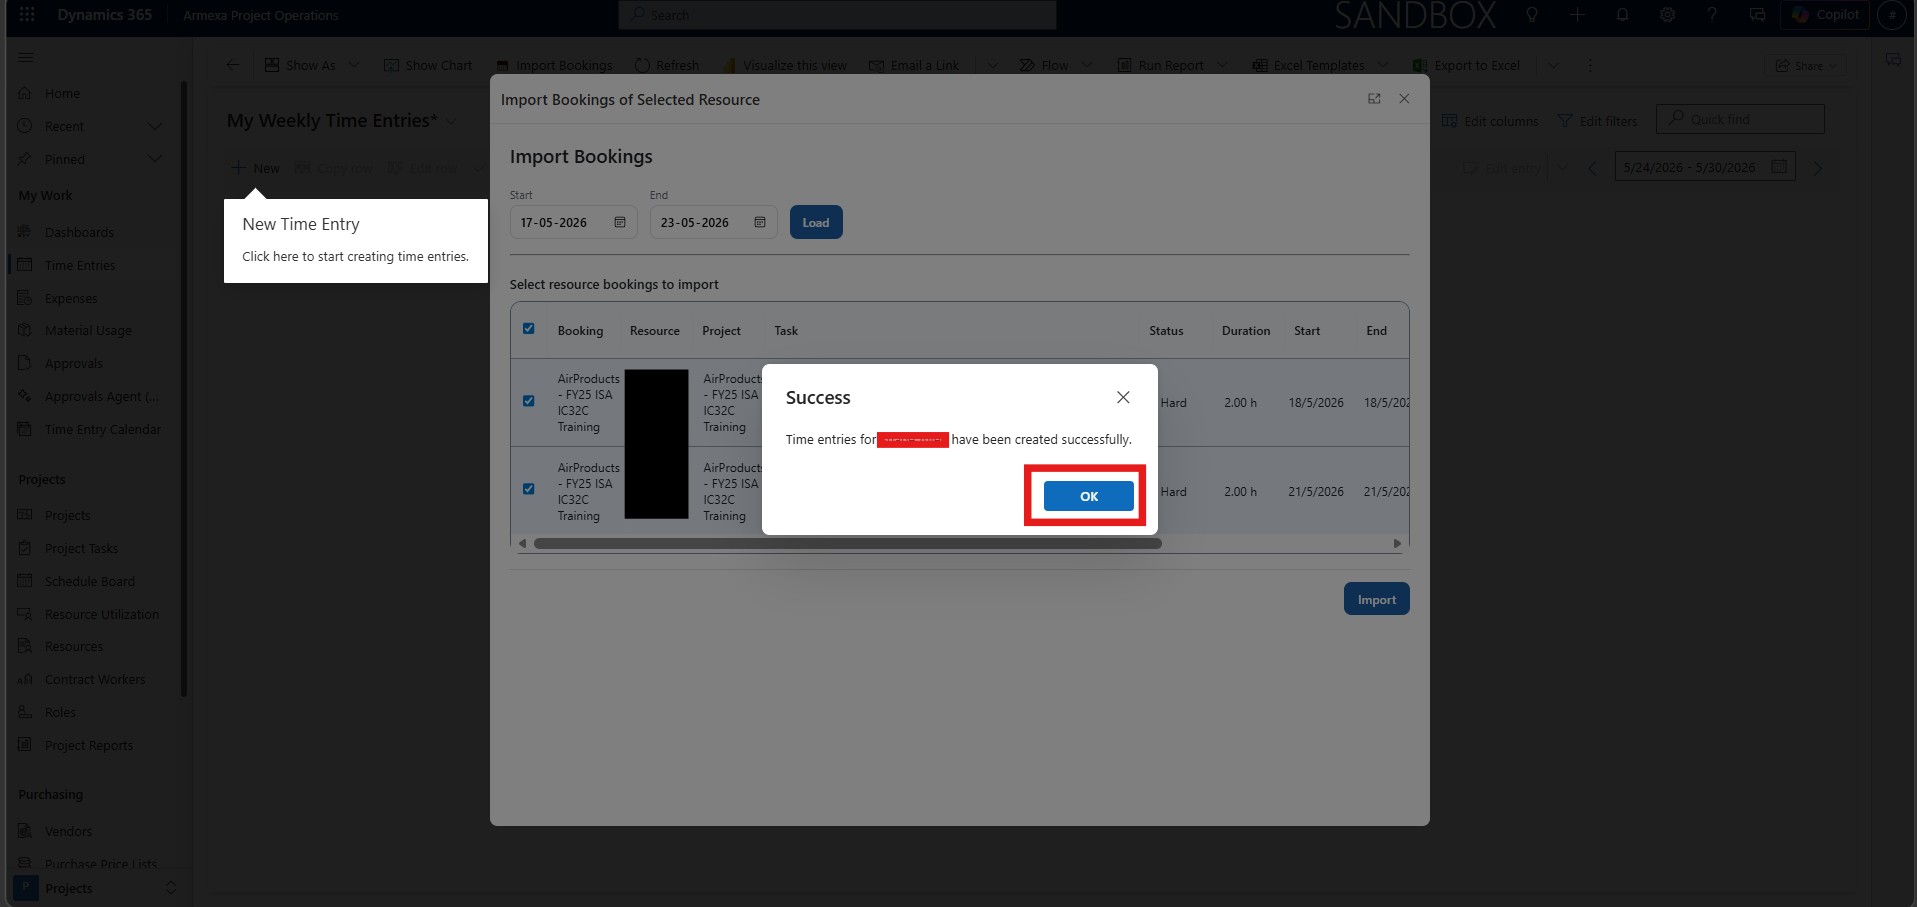Click Export to Excel

click(x=1466, y=65)
